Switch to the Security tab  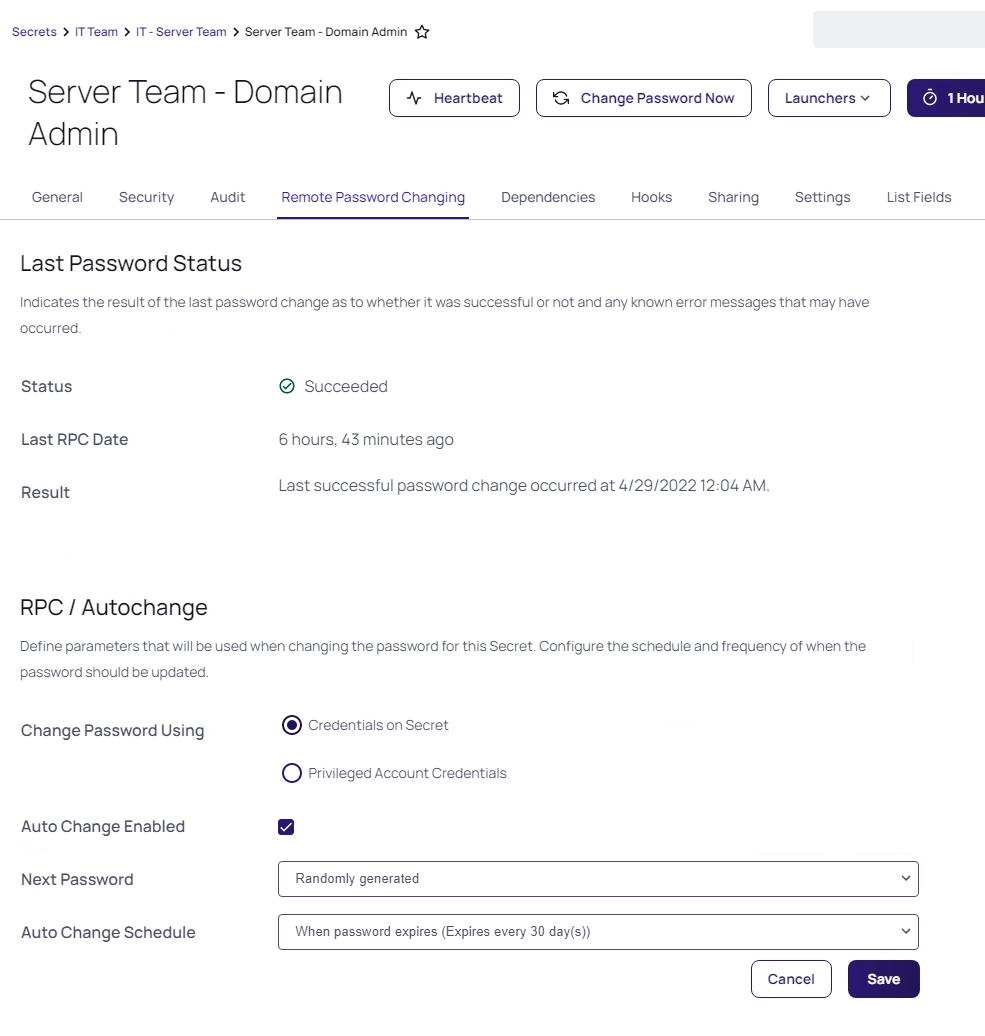coord(147,197)
